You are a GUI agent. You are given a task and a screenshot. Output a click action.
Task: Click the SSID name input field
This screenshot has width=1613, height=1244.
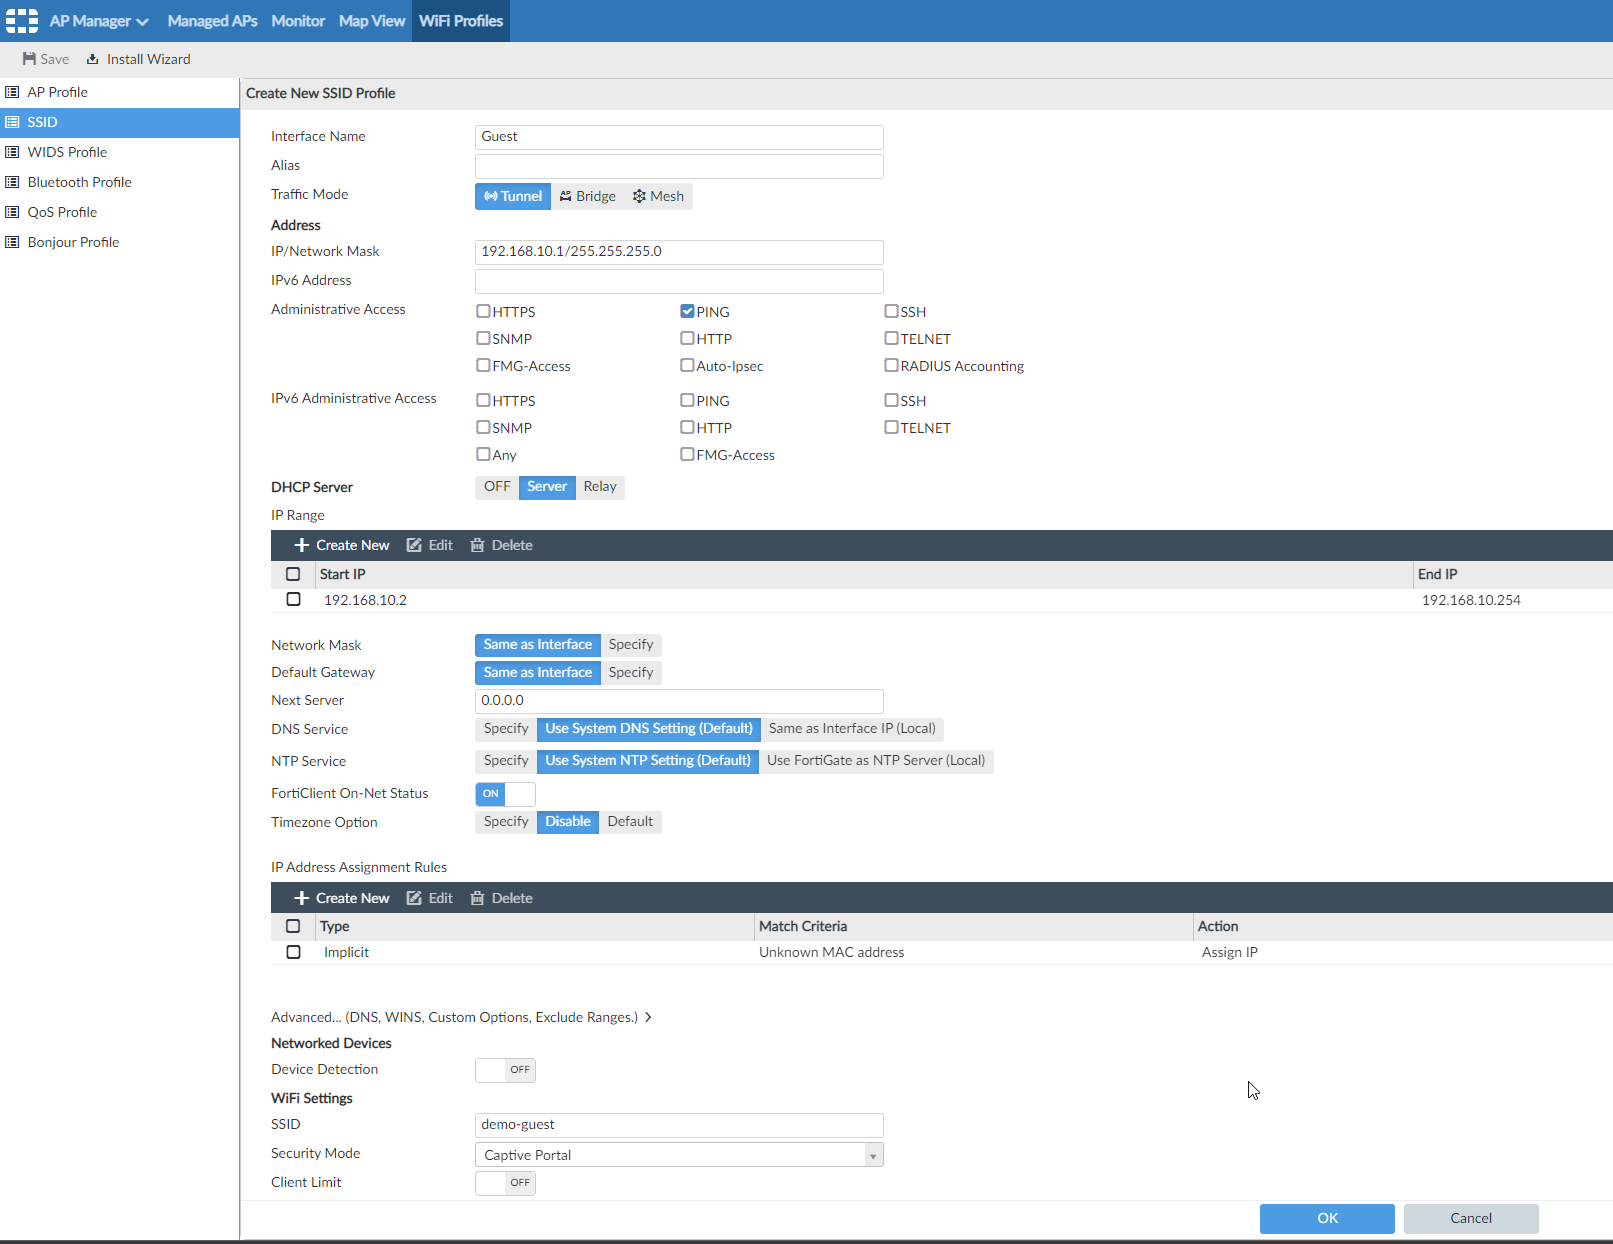pyautogui.click(x=678, y=1125)
